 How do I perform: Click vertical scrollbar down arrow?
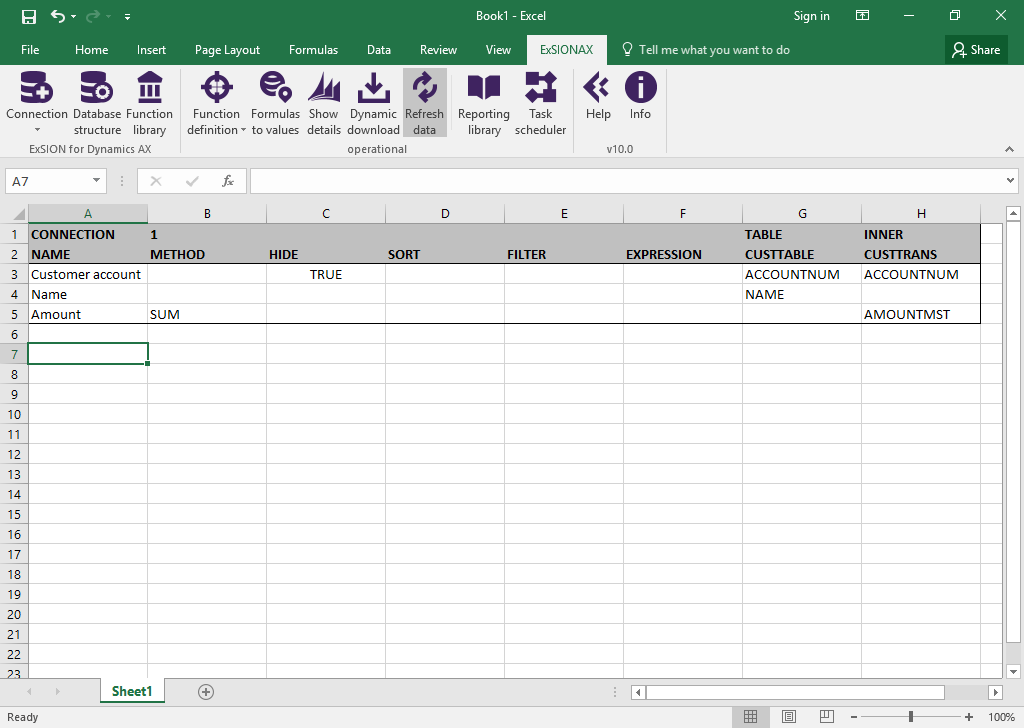pyautogui.click(x=1013, y=671)
